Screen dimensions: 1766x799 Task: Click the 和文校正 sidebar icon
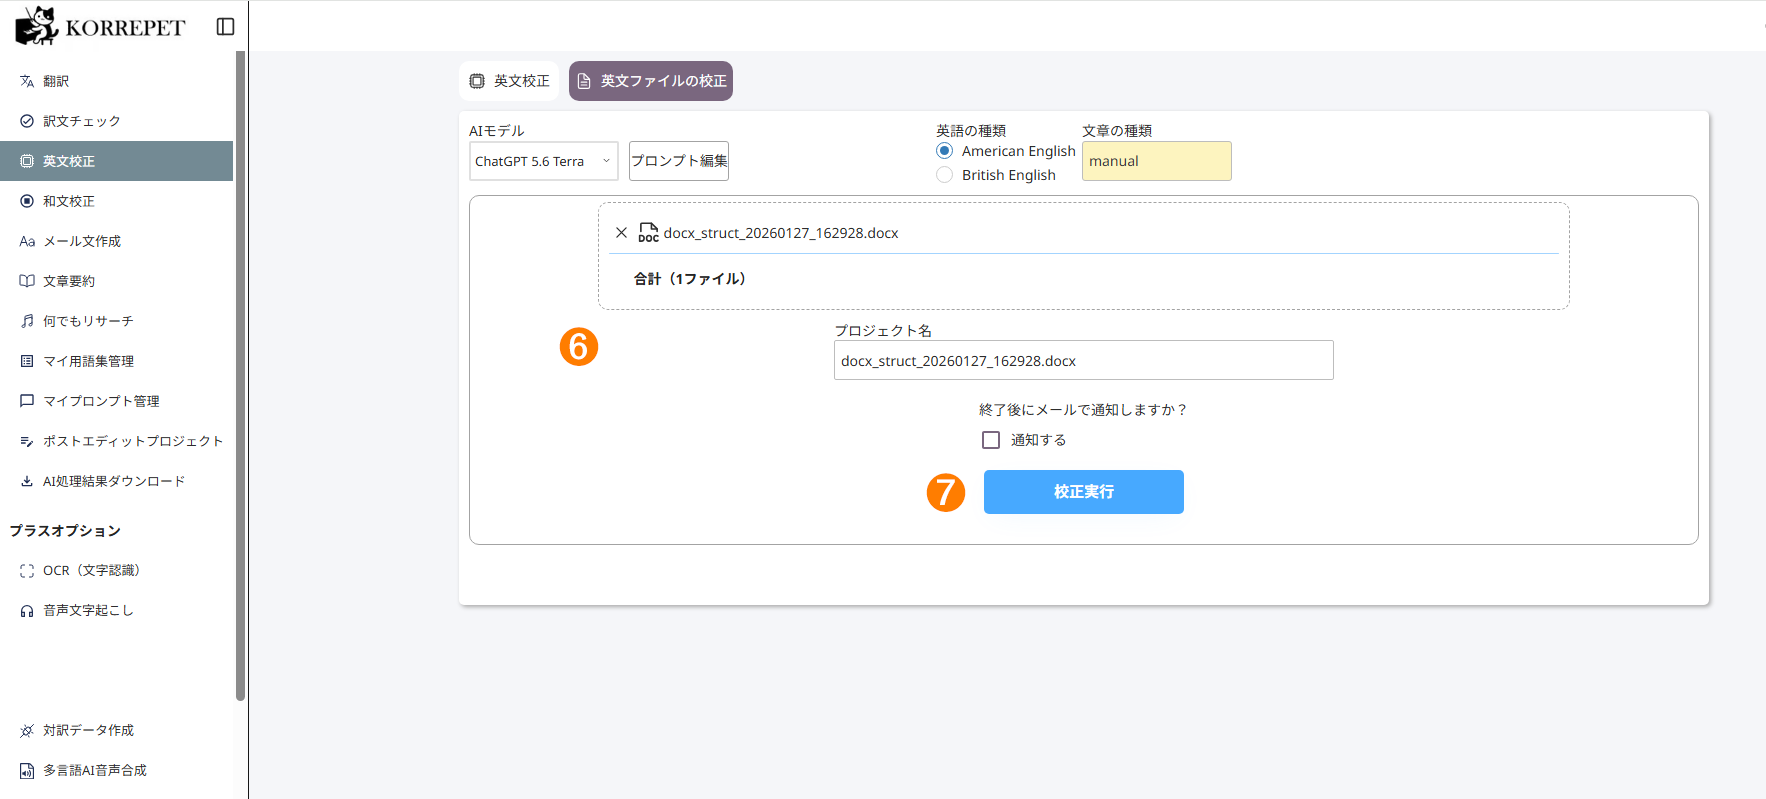point(27,201)
